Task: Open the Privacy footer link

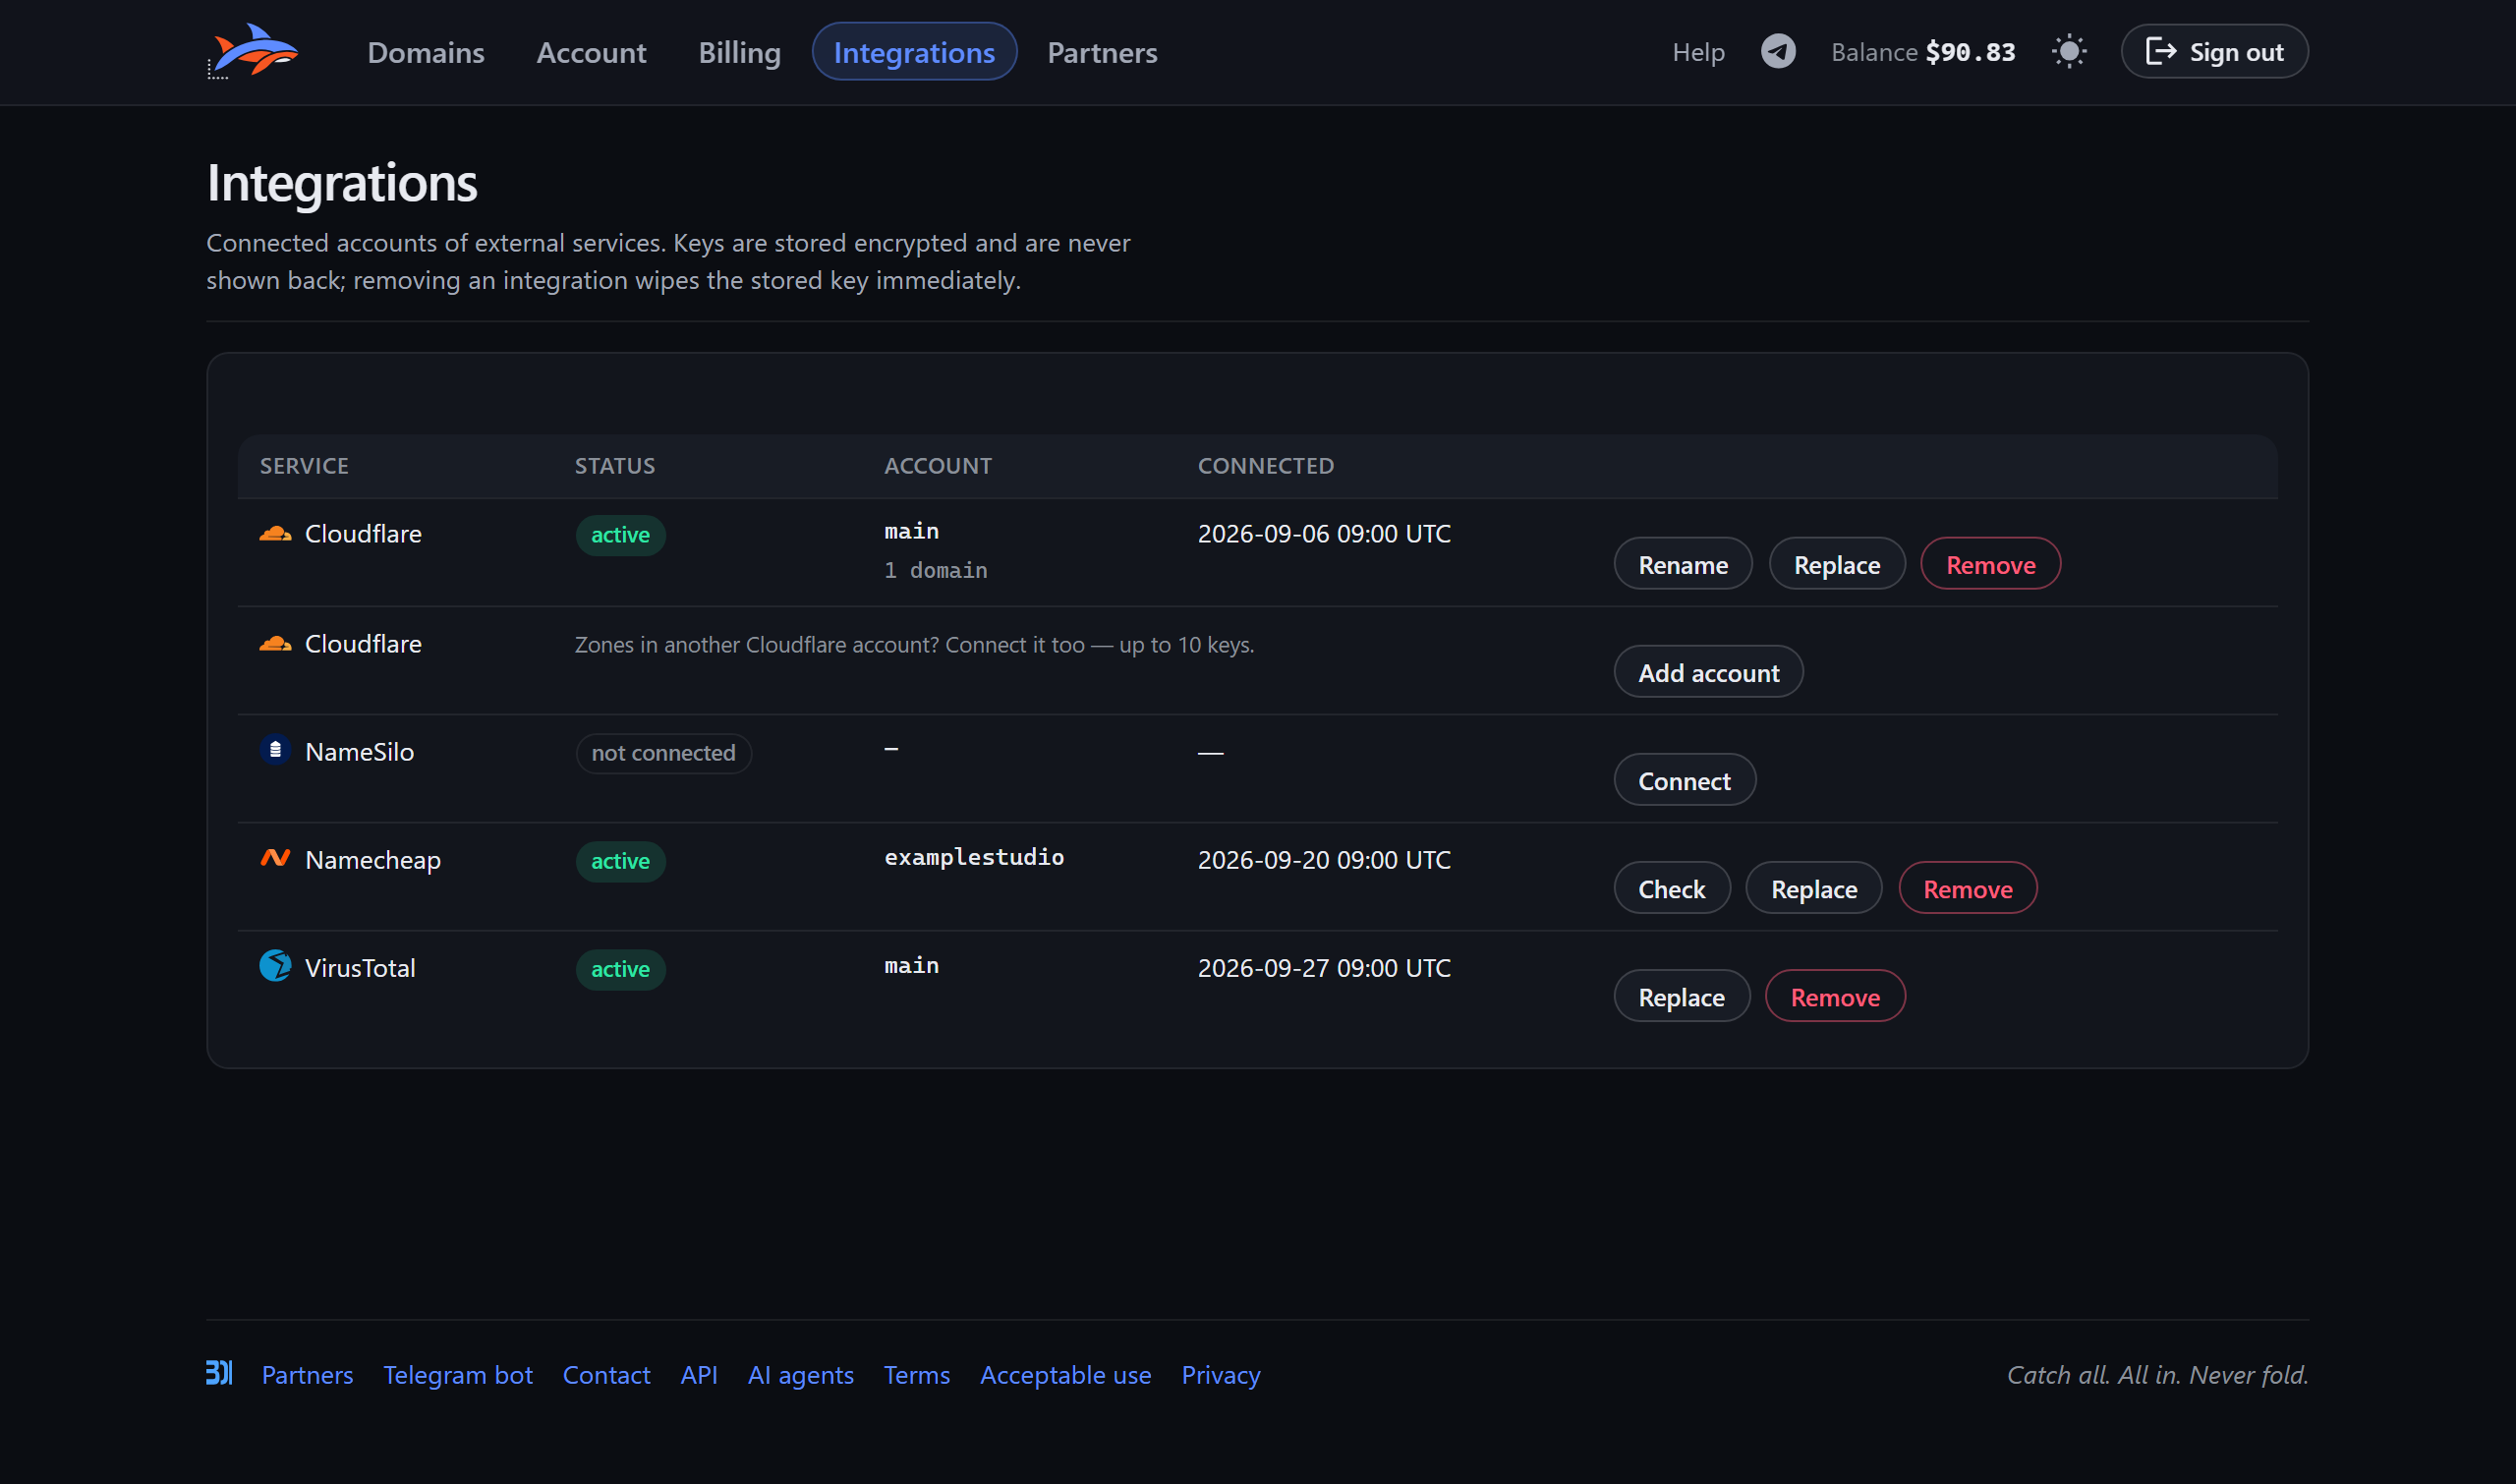Action: 1220,1375
